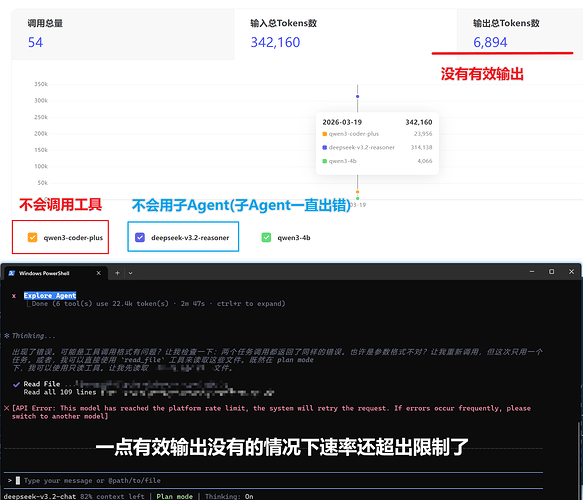Open a new PowerShell tab with plus

coord(117,273)
